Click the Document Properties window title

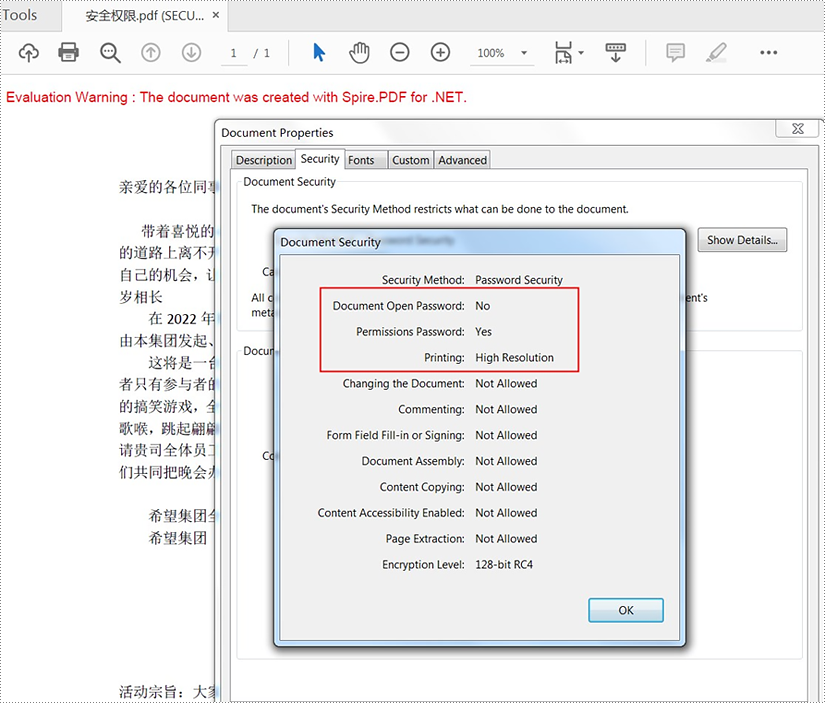277,133
